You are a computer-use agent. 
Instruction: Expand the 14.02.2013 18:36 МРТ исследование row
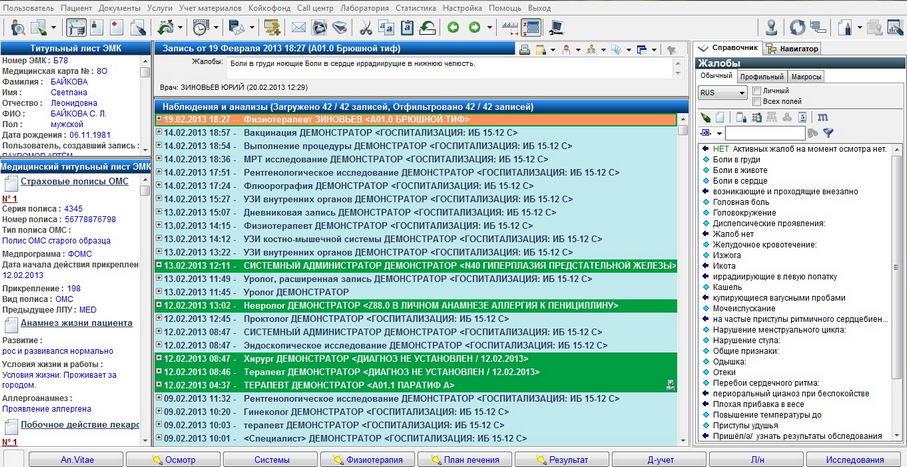point(159,159)
